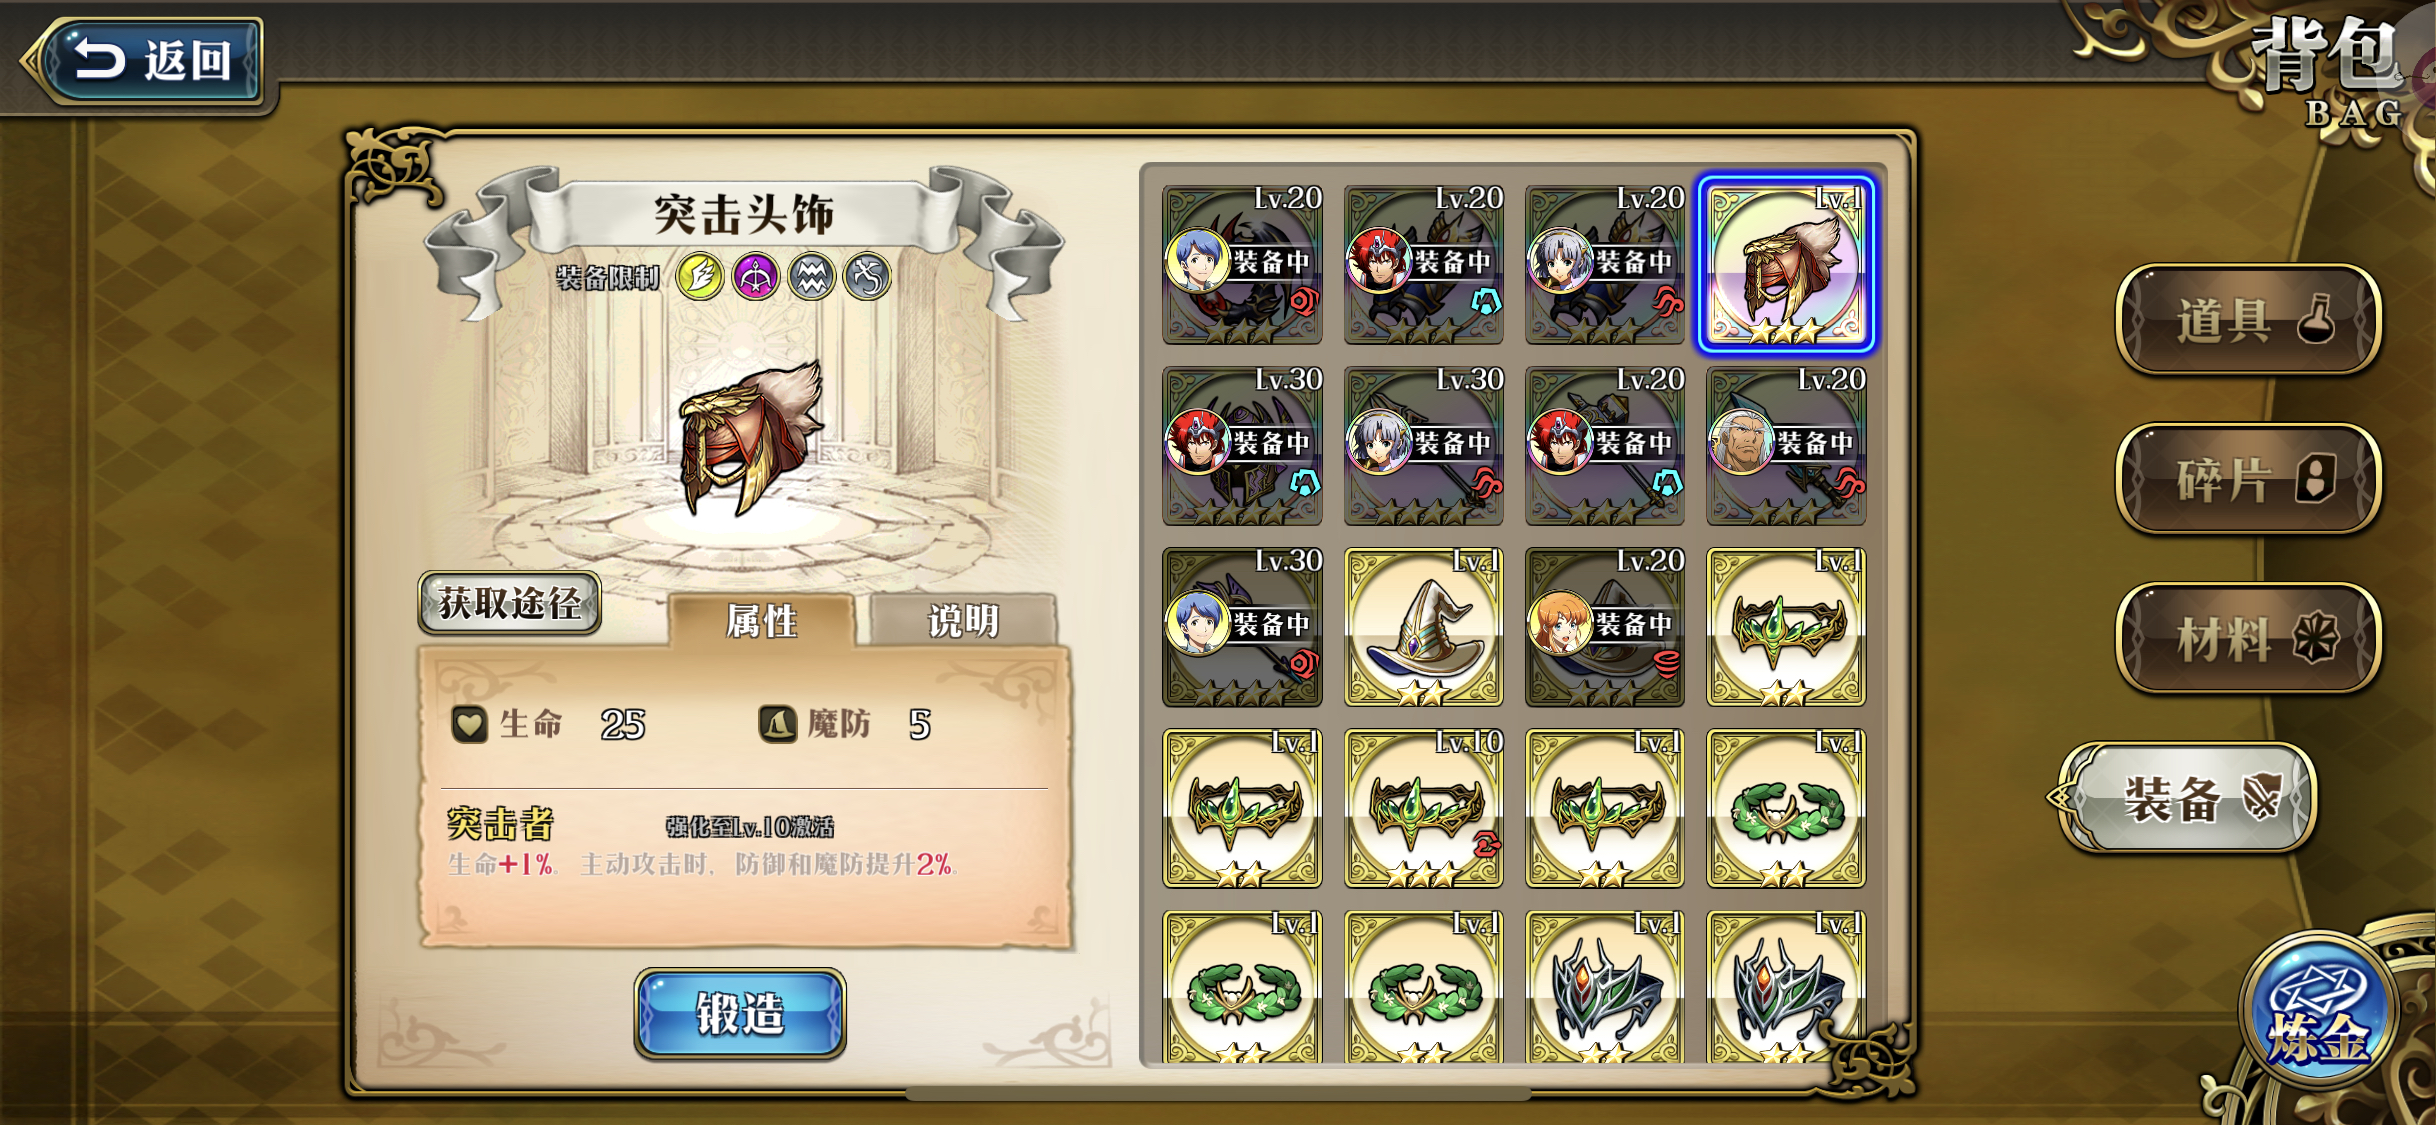This screenshot has width=2436, height=1125.
Task: Click the yellow lightning class restriction icon
Action: coord(699,277)
